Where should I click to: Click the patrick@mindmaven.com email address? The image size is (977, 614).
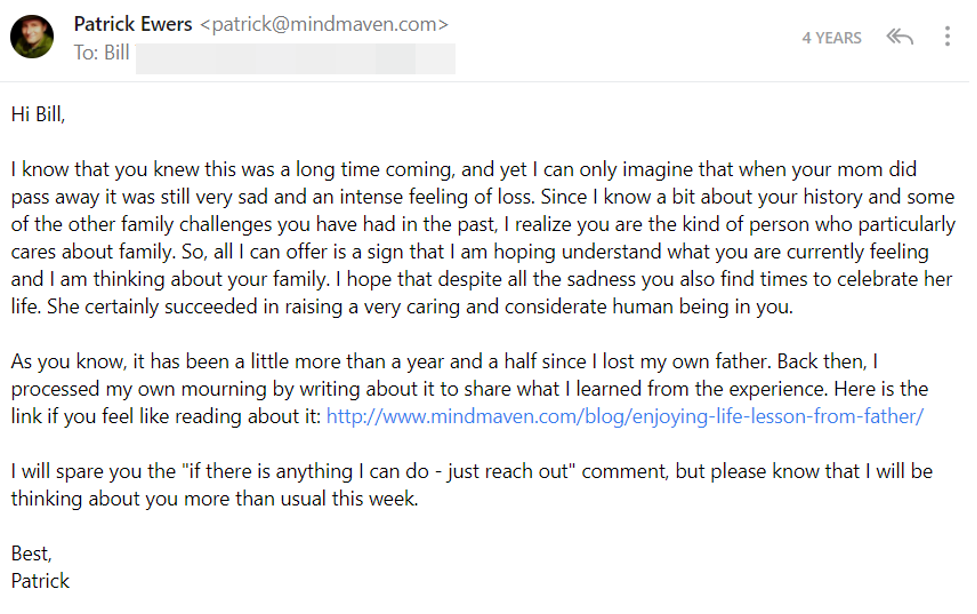tap(323, 24)
